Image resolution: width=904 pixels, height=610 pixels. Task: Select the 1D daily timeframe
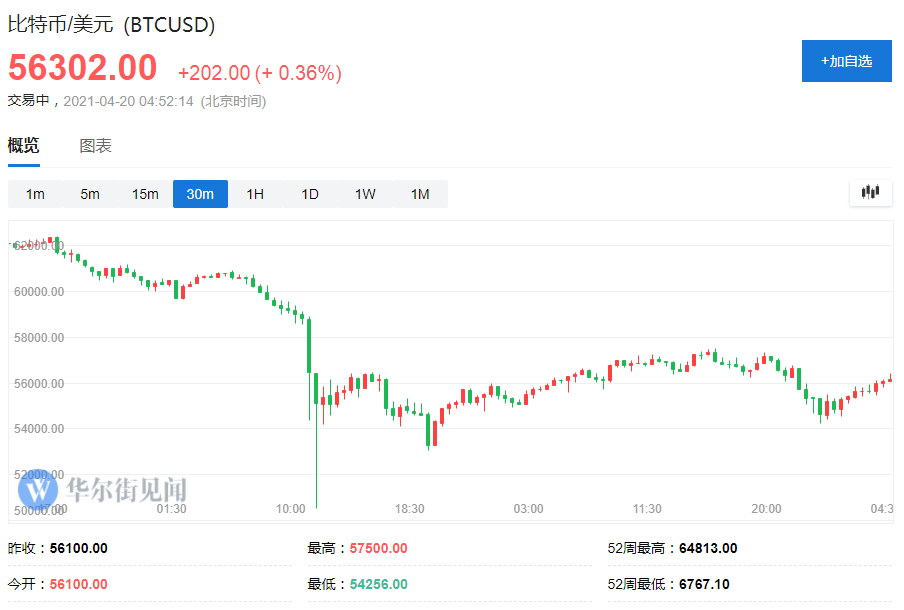[x=309, y=194]
